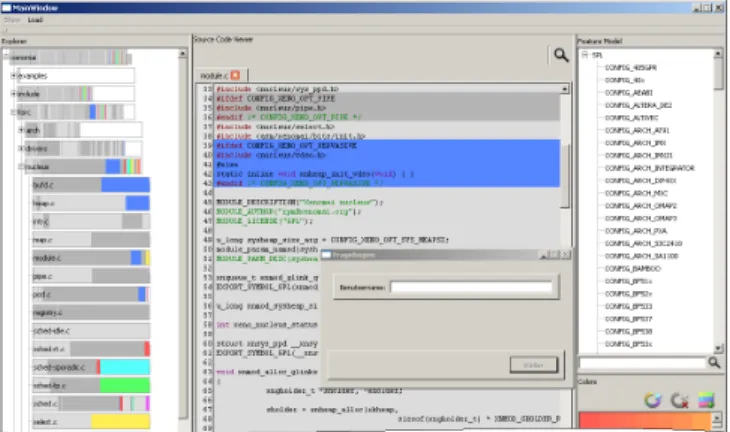Screen dimensions: 730x432
Task: Click the Feature Model scroll down arrow
Action: tap(718, 348)
